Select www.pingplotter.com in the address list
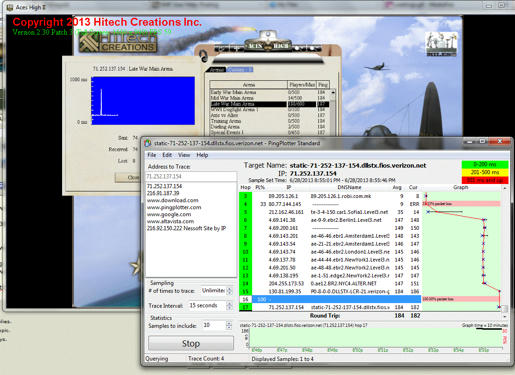This screenshot has width=515, height=375. 174,207
